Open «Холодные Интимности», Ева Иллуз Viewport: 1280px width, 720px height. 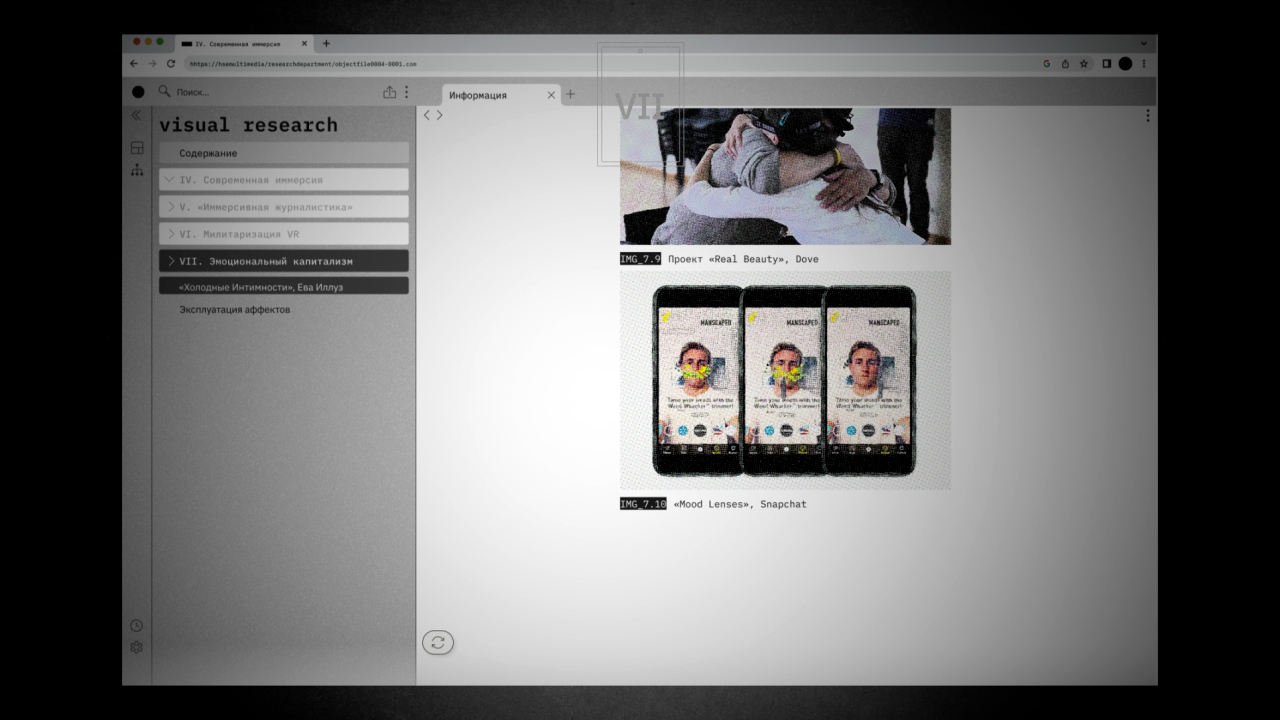284,286
